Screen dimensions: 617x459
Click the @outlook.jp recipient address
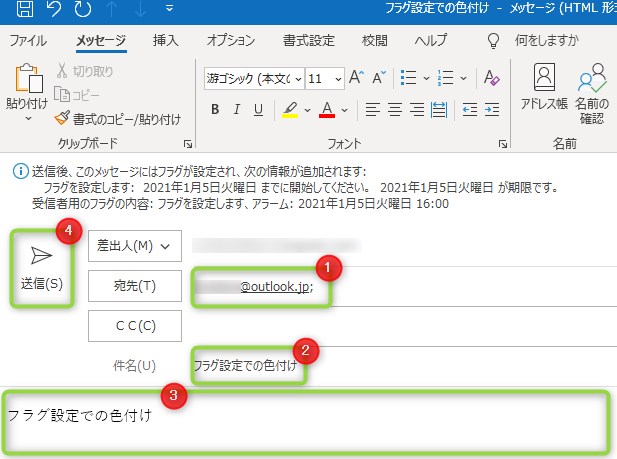click(277, 287)
